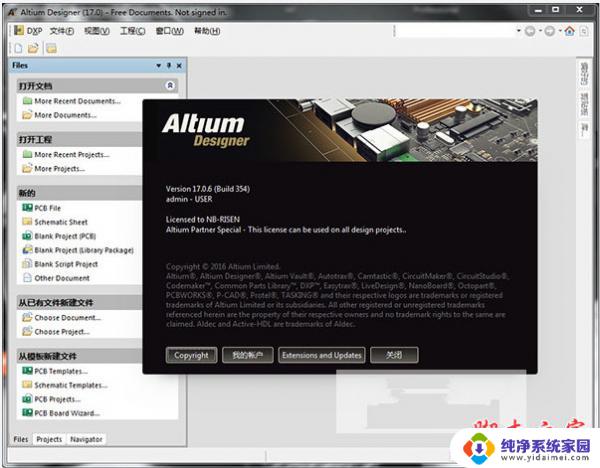Click the PCB File icon
This screenshot has height=468, width=600.
(27, 208)
